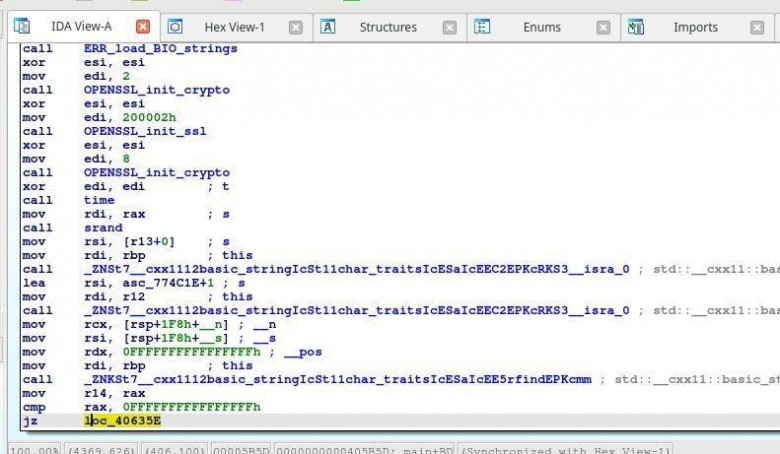The height and width of the screenshot is (454, 780).
Task: Close the Enums tab
Action: [x=603, y=28]
